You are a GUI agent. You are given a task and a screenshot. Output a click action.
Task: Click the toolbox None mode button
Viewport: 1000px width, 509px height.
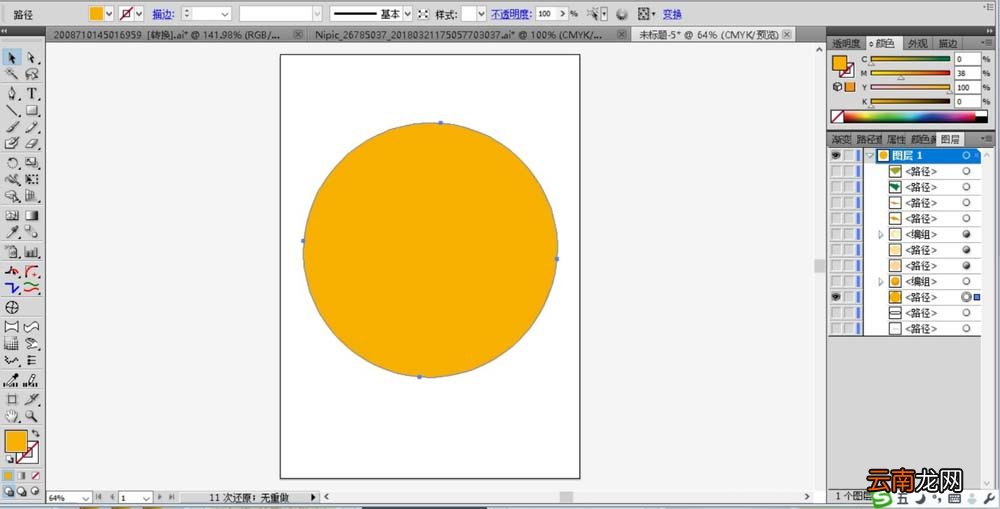point(36,476)
